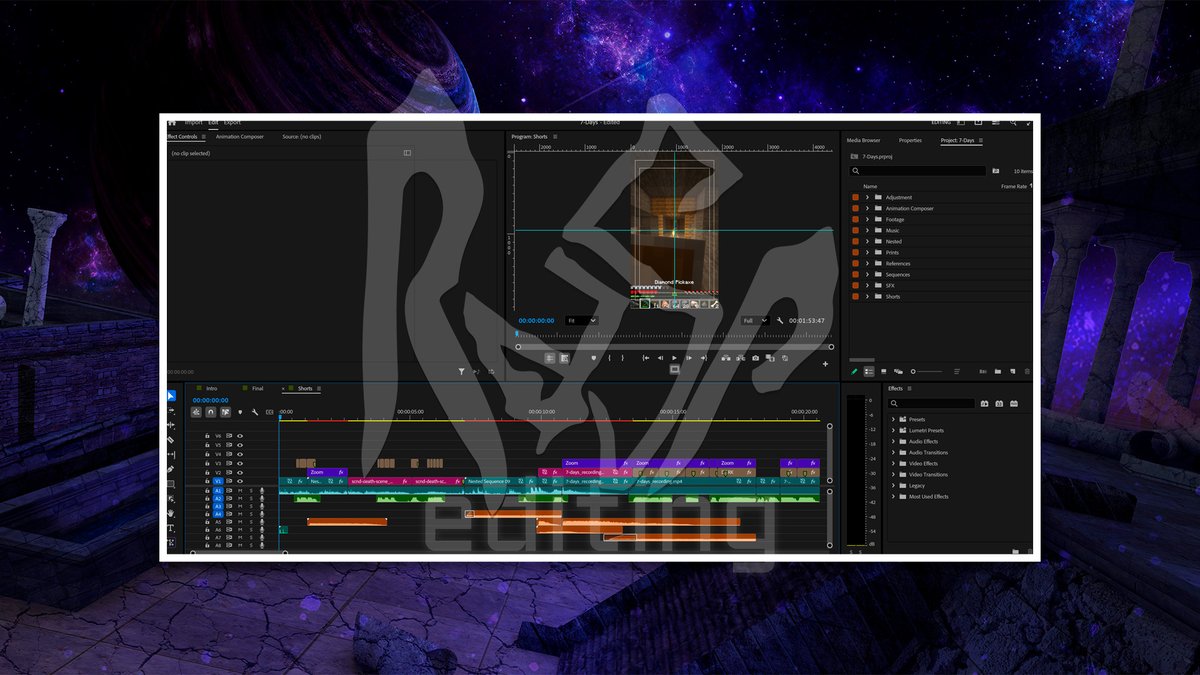Click Program monitor time scrubber bar
Image resolution: width=1200 pixels, height=675 pixels.
pos(674,336)
